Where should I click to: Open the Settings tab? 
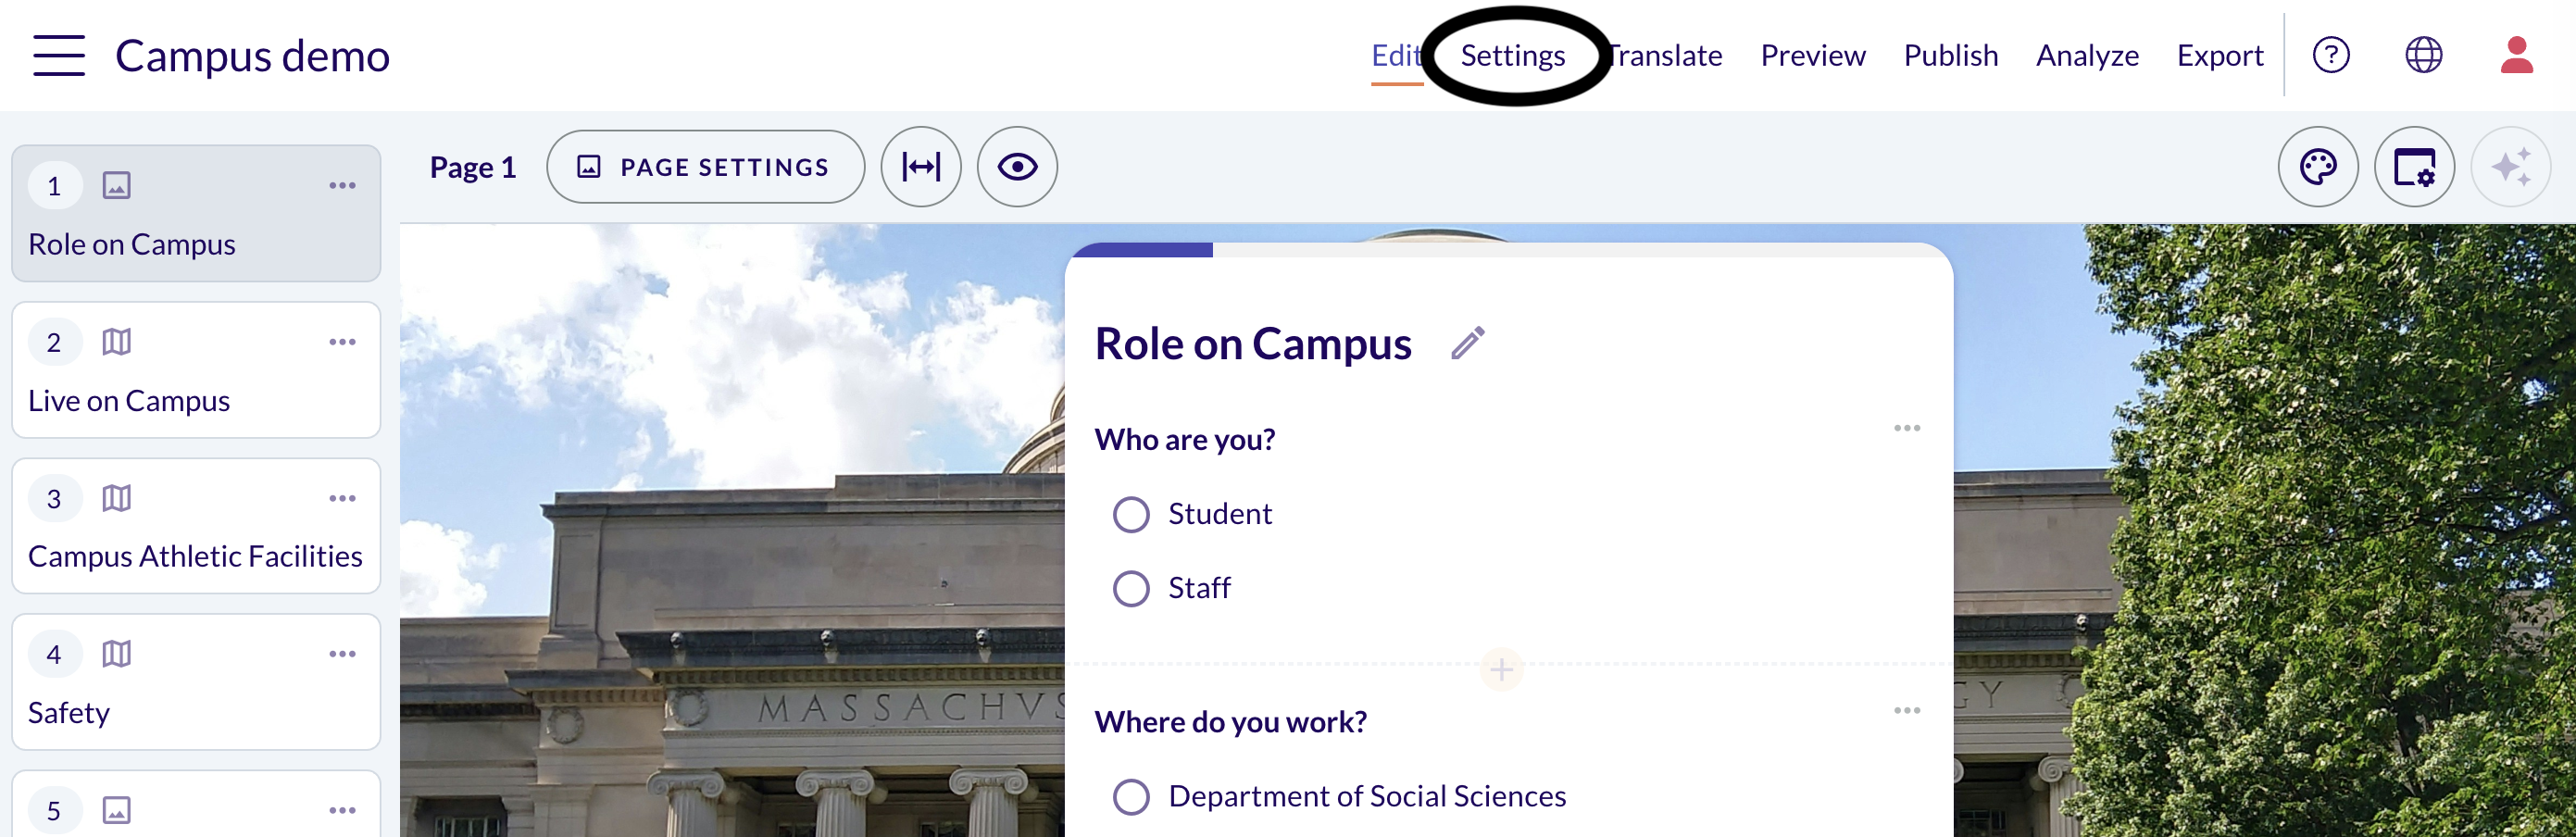pyautogui.click(x=1512, y=56)
